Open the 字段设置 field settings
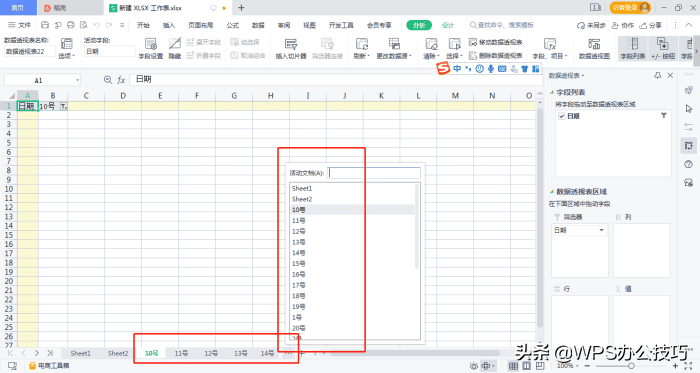Viewport: 700px width, 373px height. coord(150,48)
